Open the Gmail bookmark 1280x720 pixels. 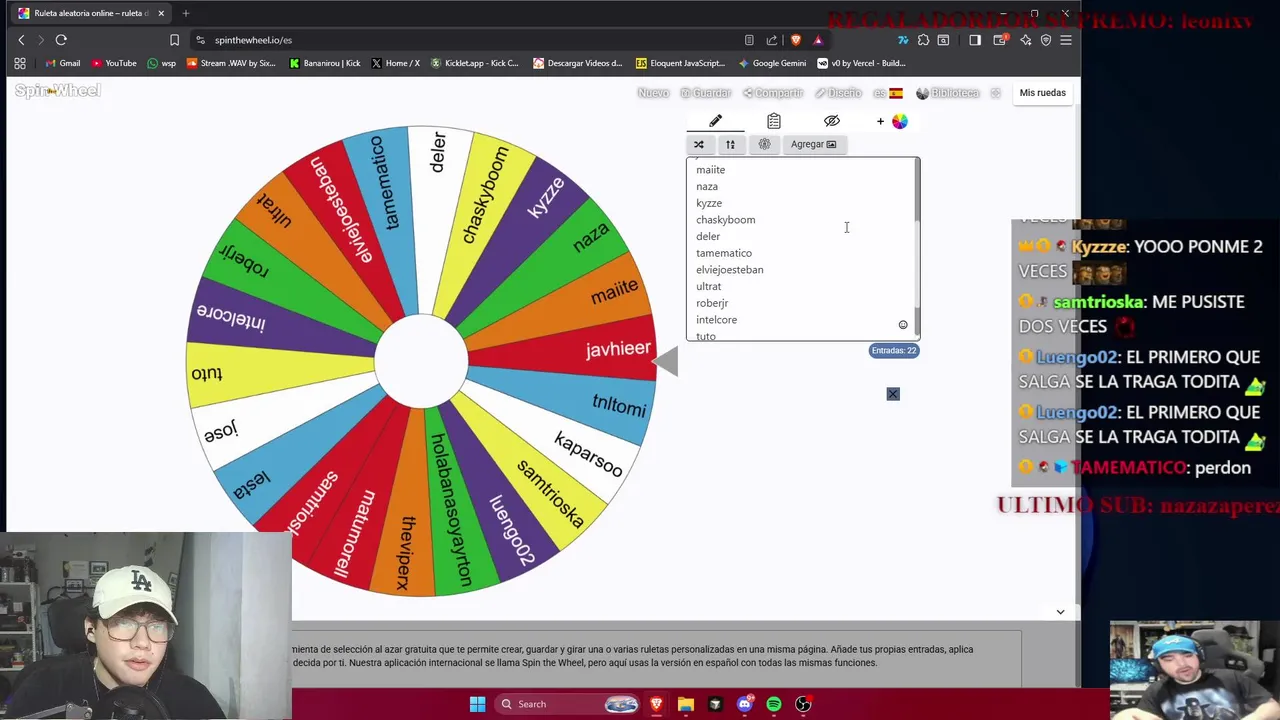point(62,63)
